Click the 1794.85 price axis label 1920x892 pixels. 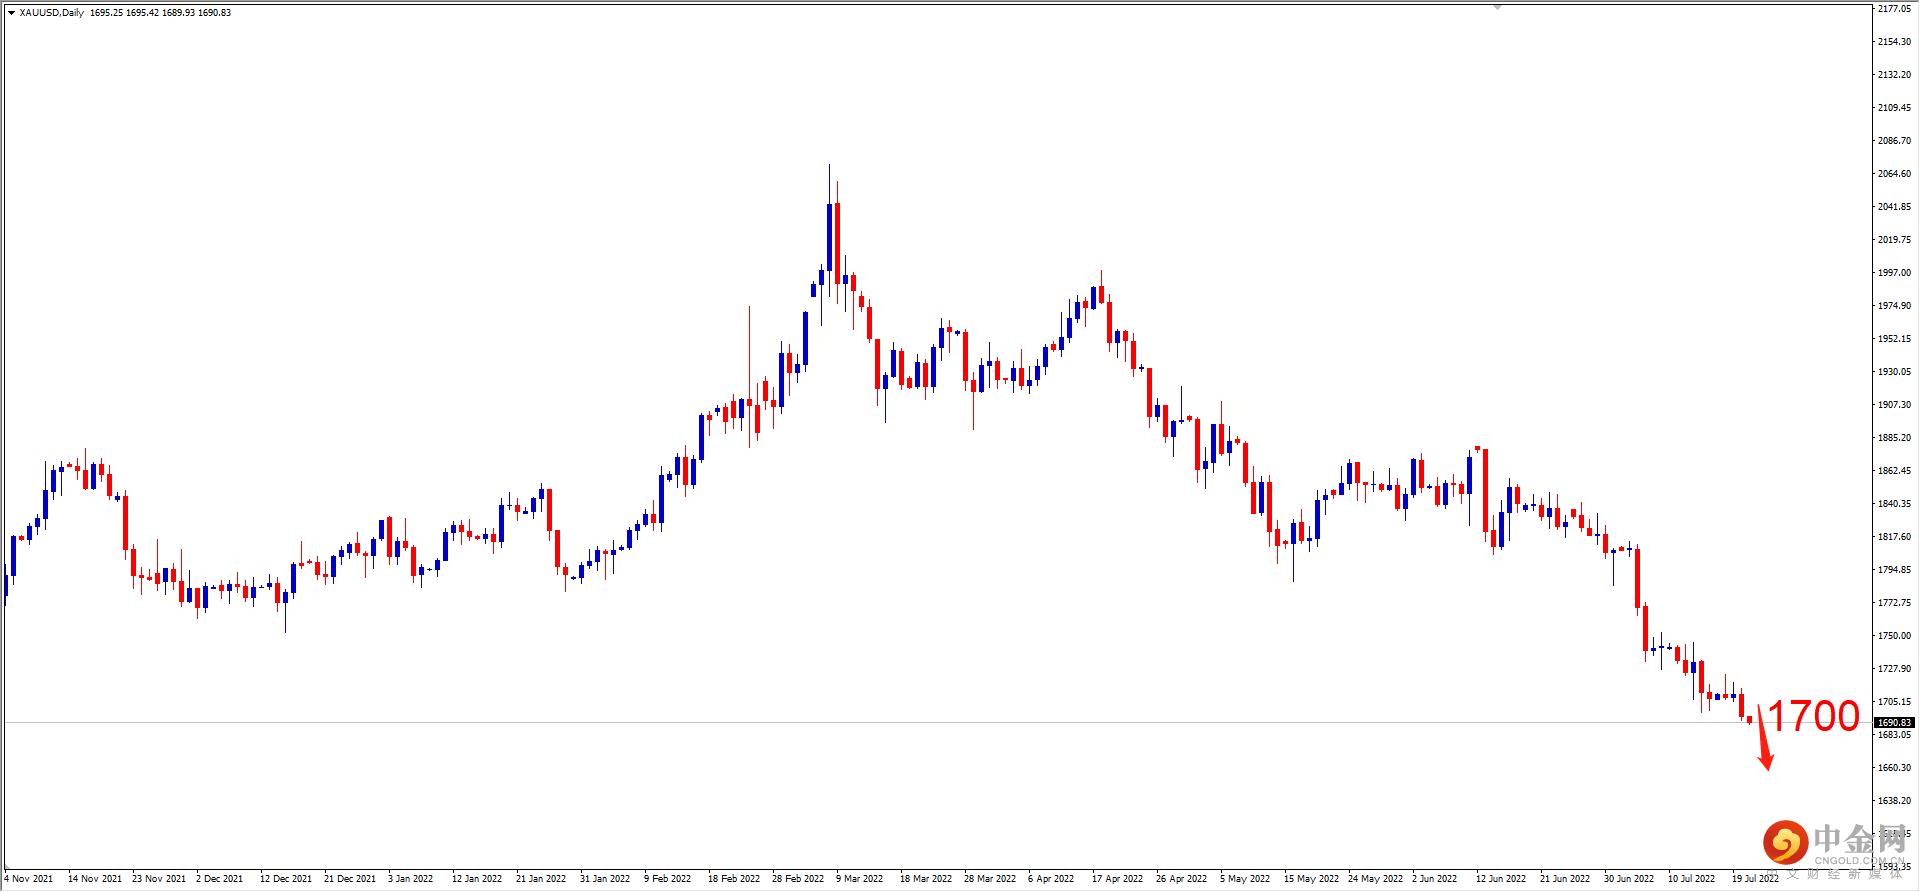tap(1894, 569)
